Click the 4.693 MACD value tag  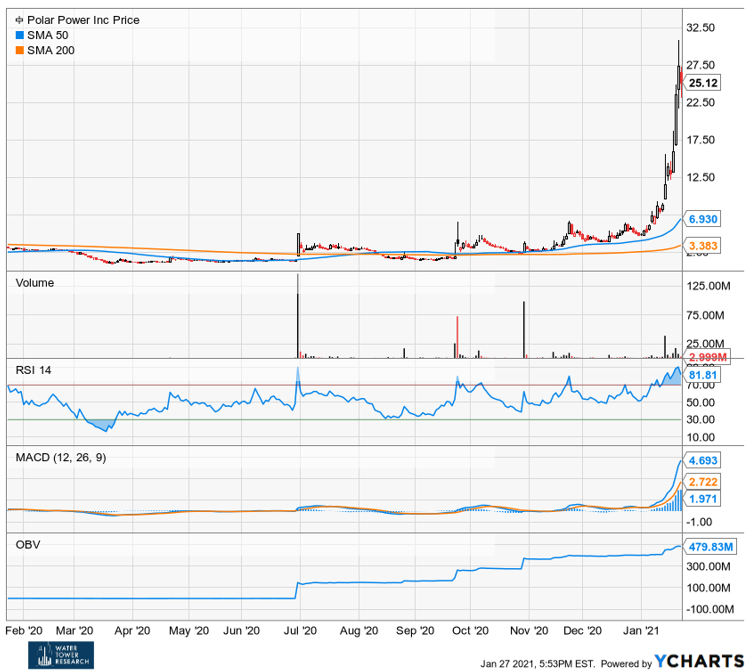point(702,460)
